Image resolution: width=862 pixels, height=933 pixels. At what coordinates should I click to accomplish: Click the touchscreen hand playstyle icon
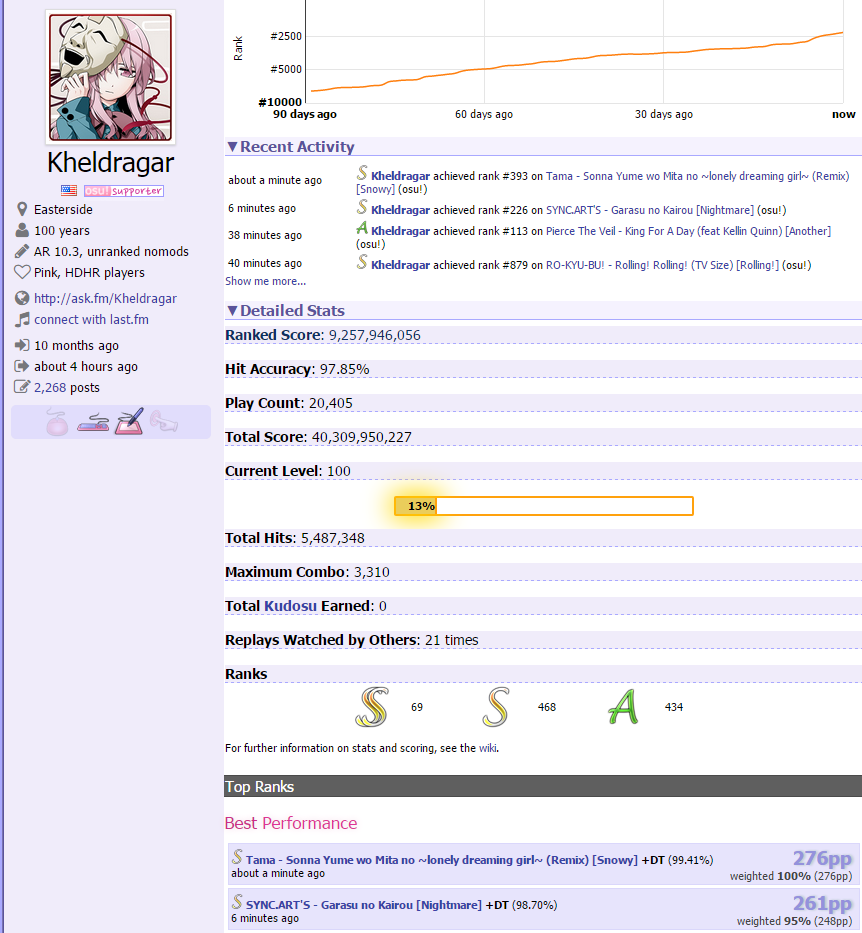[x=164, y=421]
